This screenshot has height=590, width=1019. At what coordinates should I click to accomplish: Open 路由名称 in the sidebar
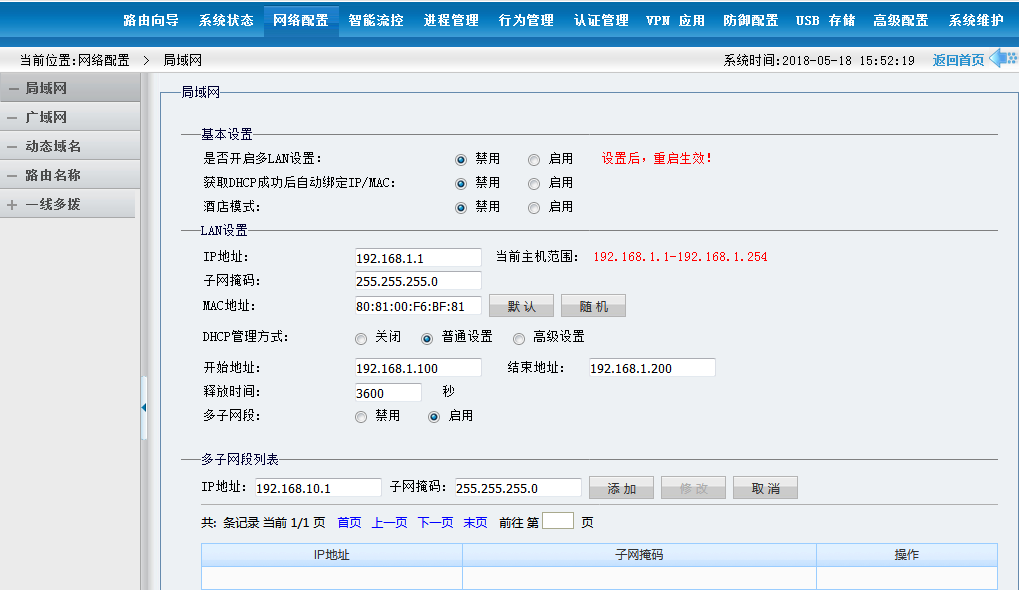pos(70,175)
